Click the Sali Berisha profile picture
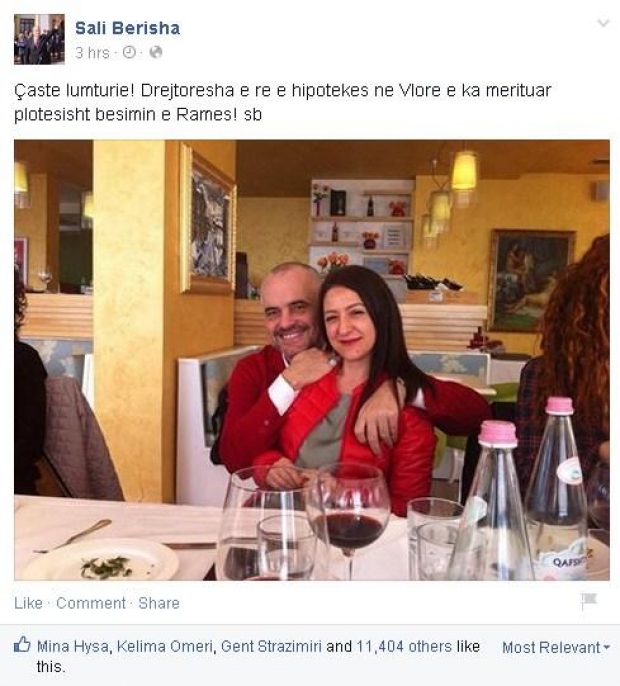Viewport: 620px width, 686px height. (x=39, y=39)
